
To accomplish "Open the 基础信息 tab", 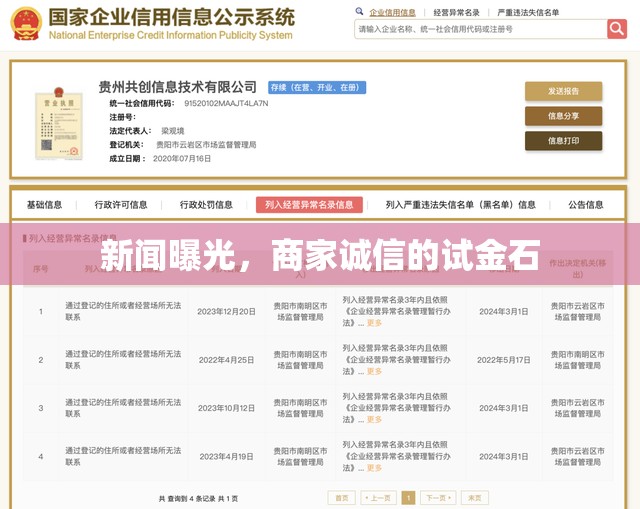I will click(44, 204).
